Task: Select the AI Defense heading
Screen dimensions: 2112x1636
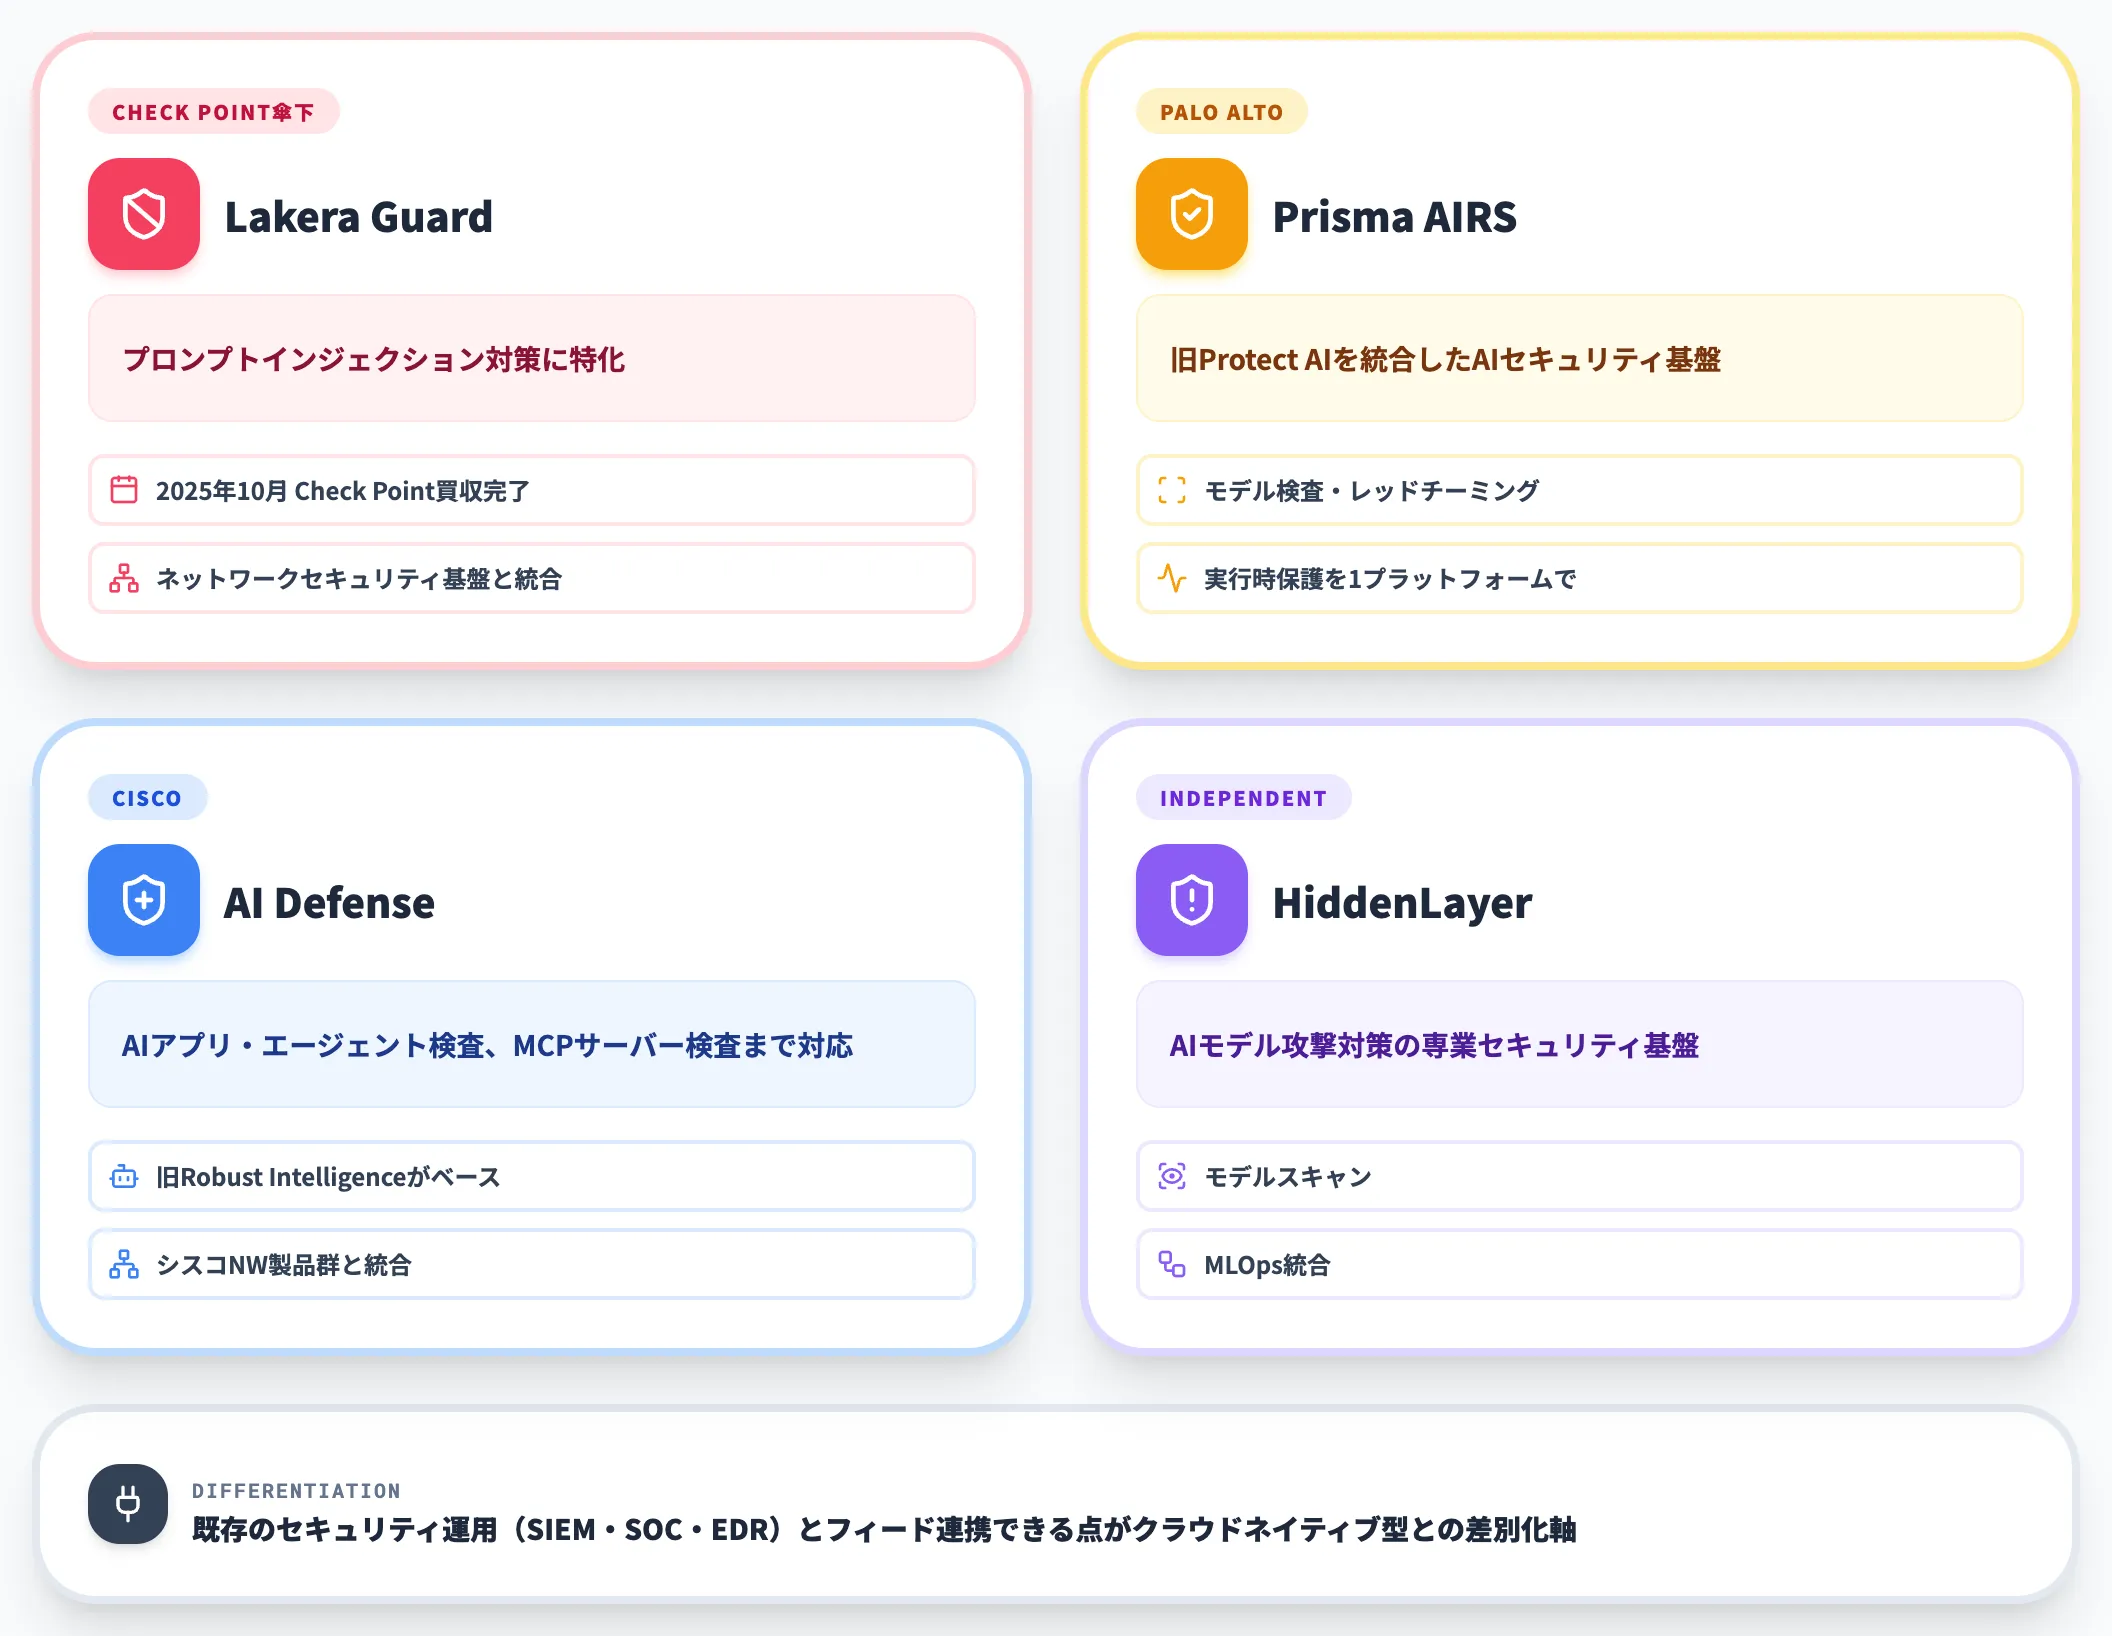Action: [329, 902]
